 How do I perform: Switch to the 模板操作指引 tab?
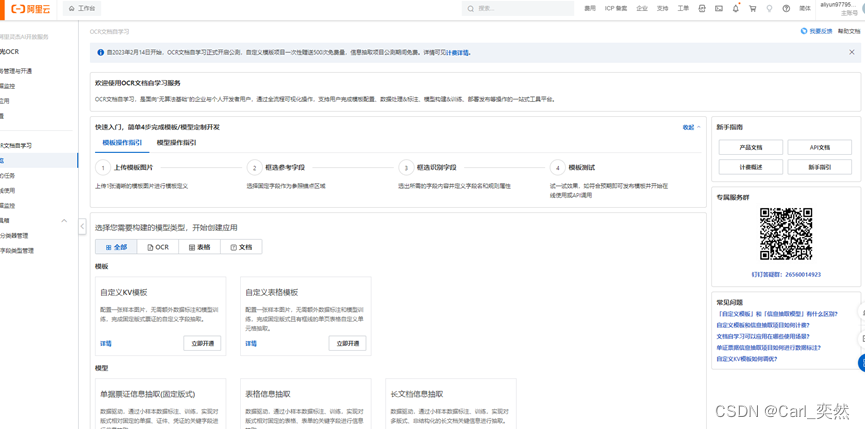coord(122,142)
